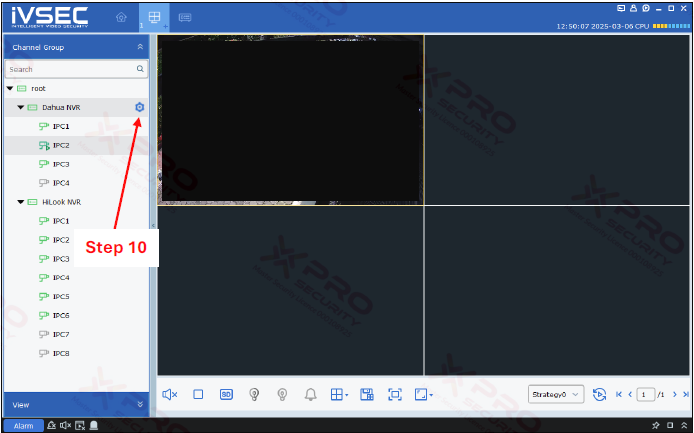Toggle the alarm-disabled siren icon
The image size is (694, 433).
[x=51, y=425]
